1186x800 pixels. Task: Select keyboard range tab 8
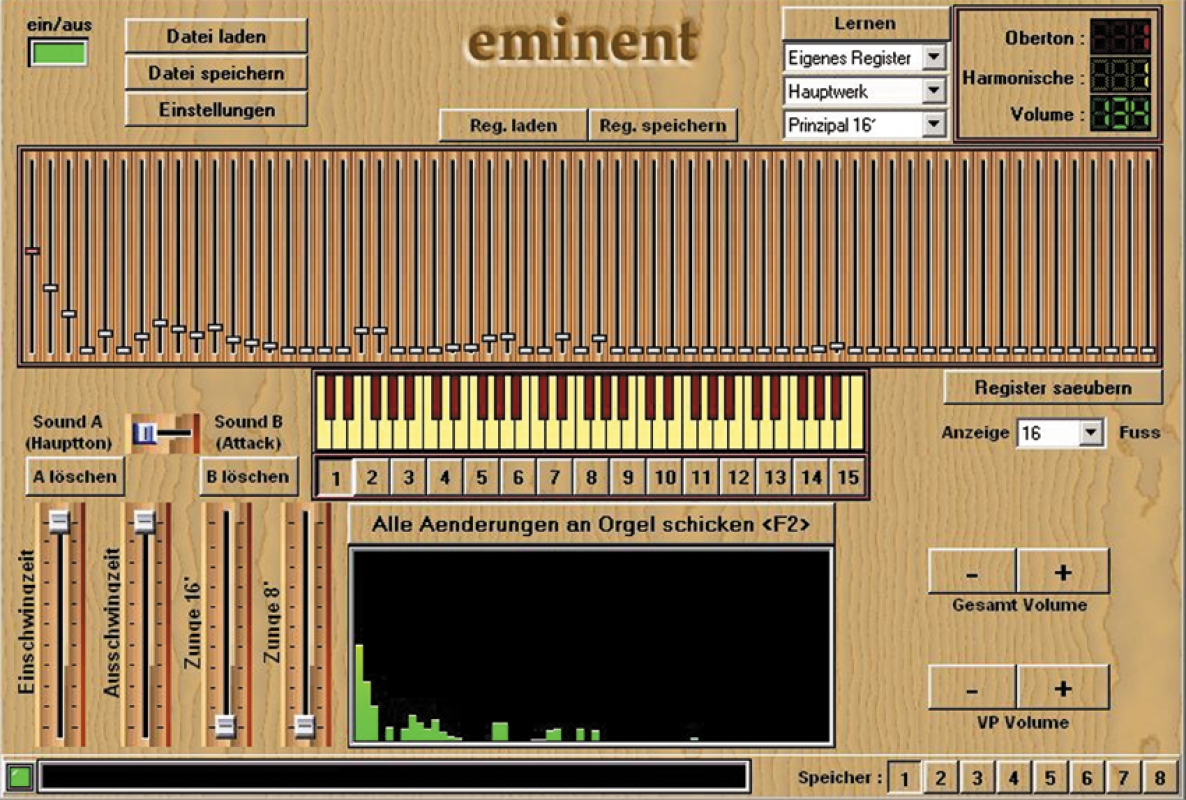[591, 478]
